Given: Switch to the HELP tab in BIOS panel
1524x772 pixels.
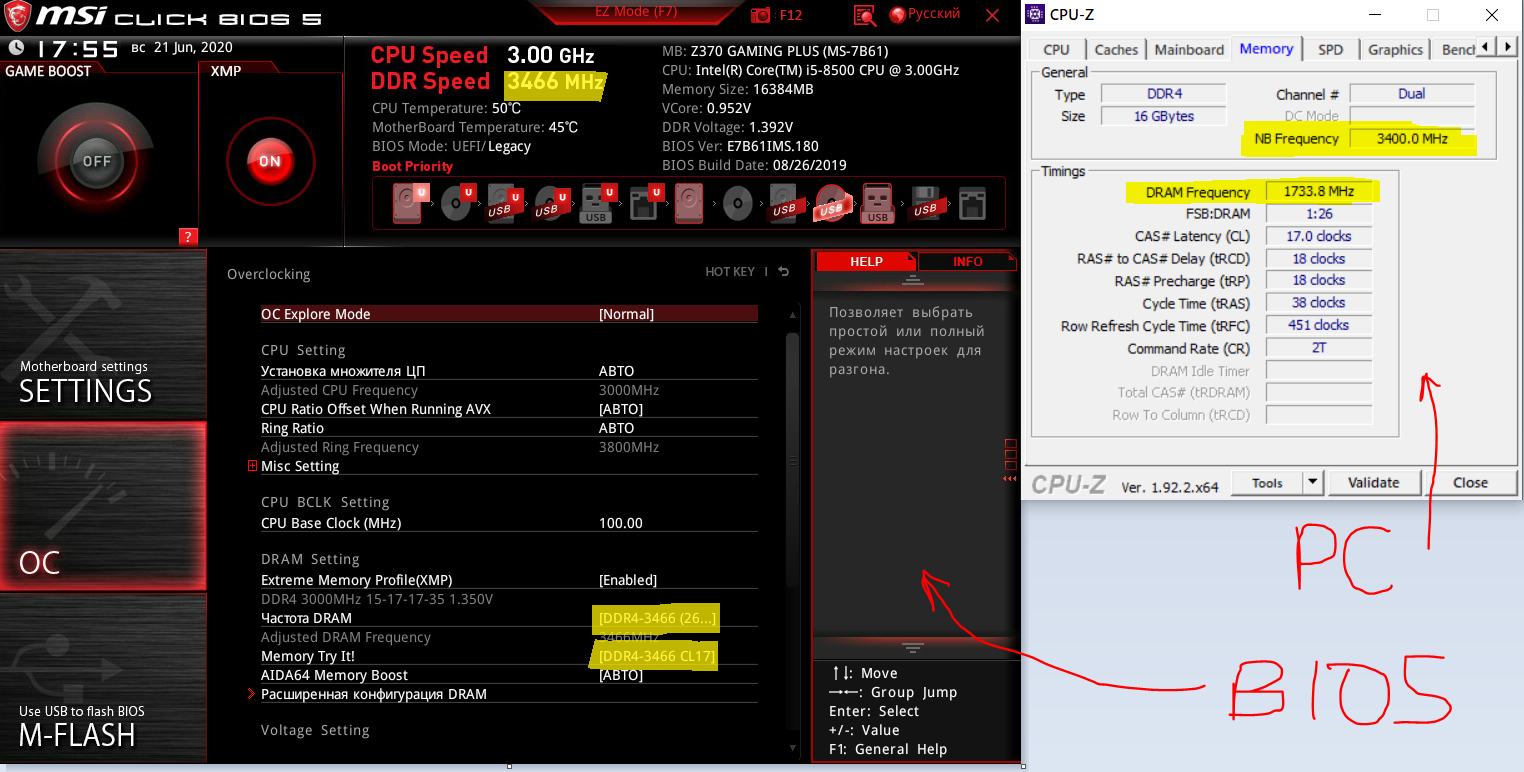Looking at the screenshot, I should (x=866, y=261).
